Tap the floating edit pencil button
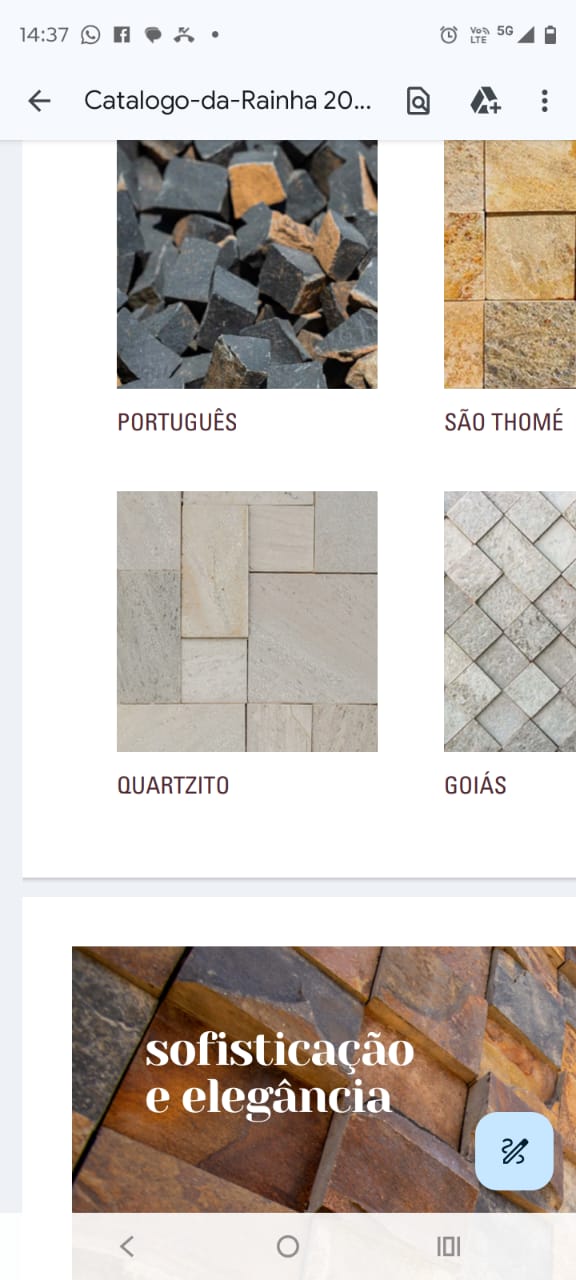576x1280 pixels. tap(514, 1151)
